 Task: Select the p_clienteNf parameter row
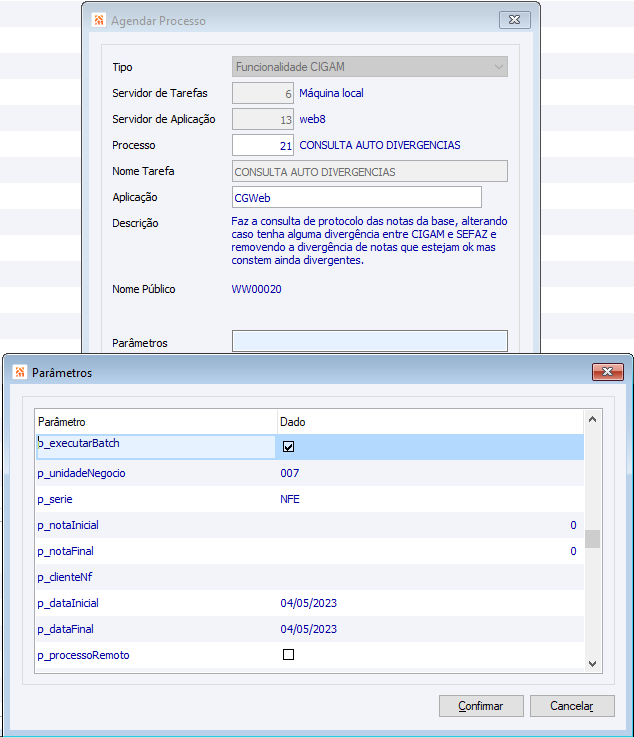310,577
